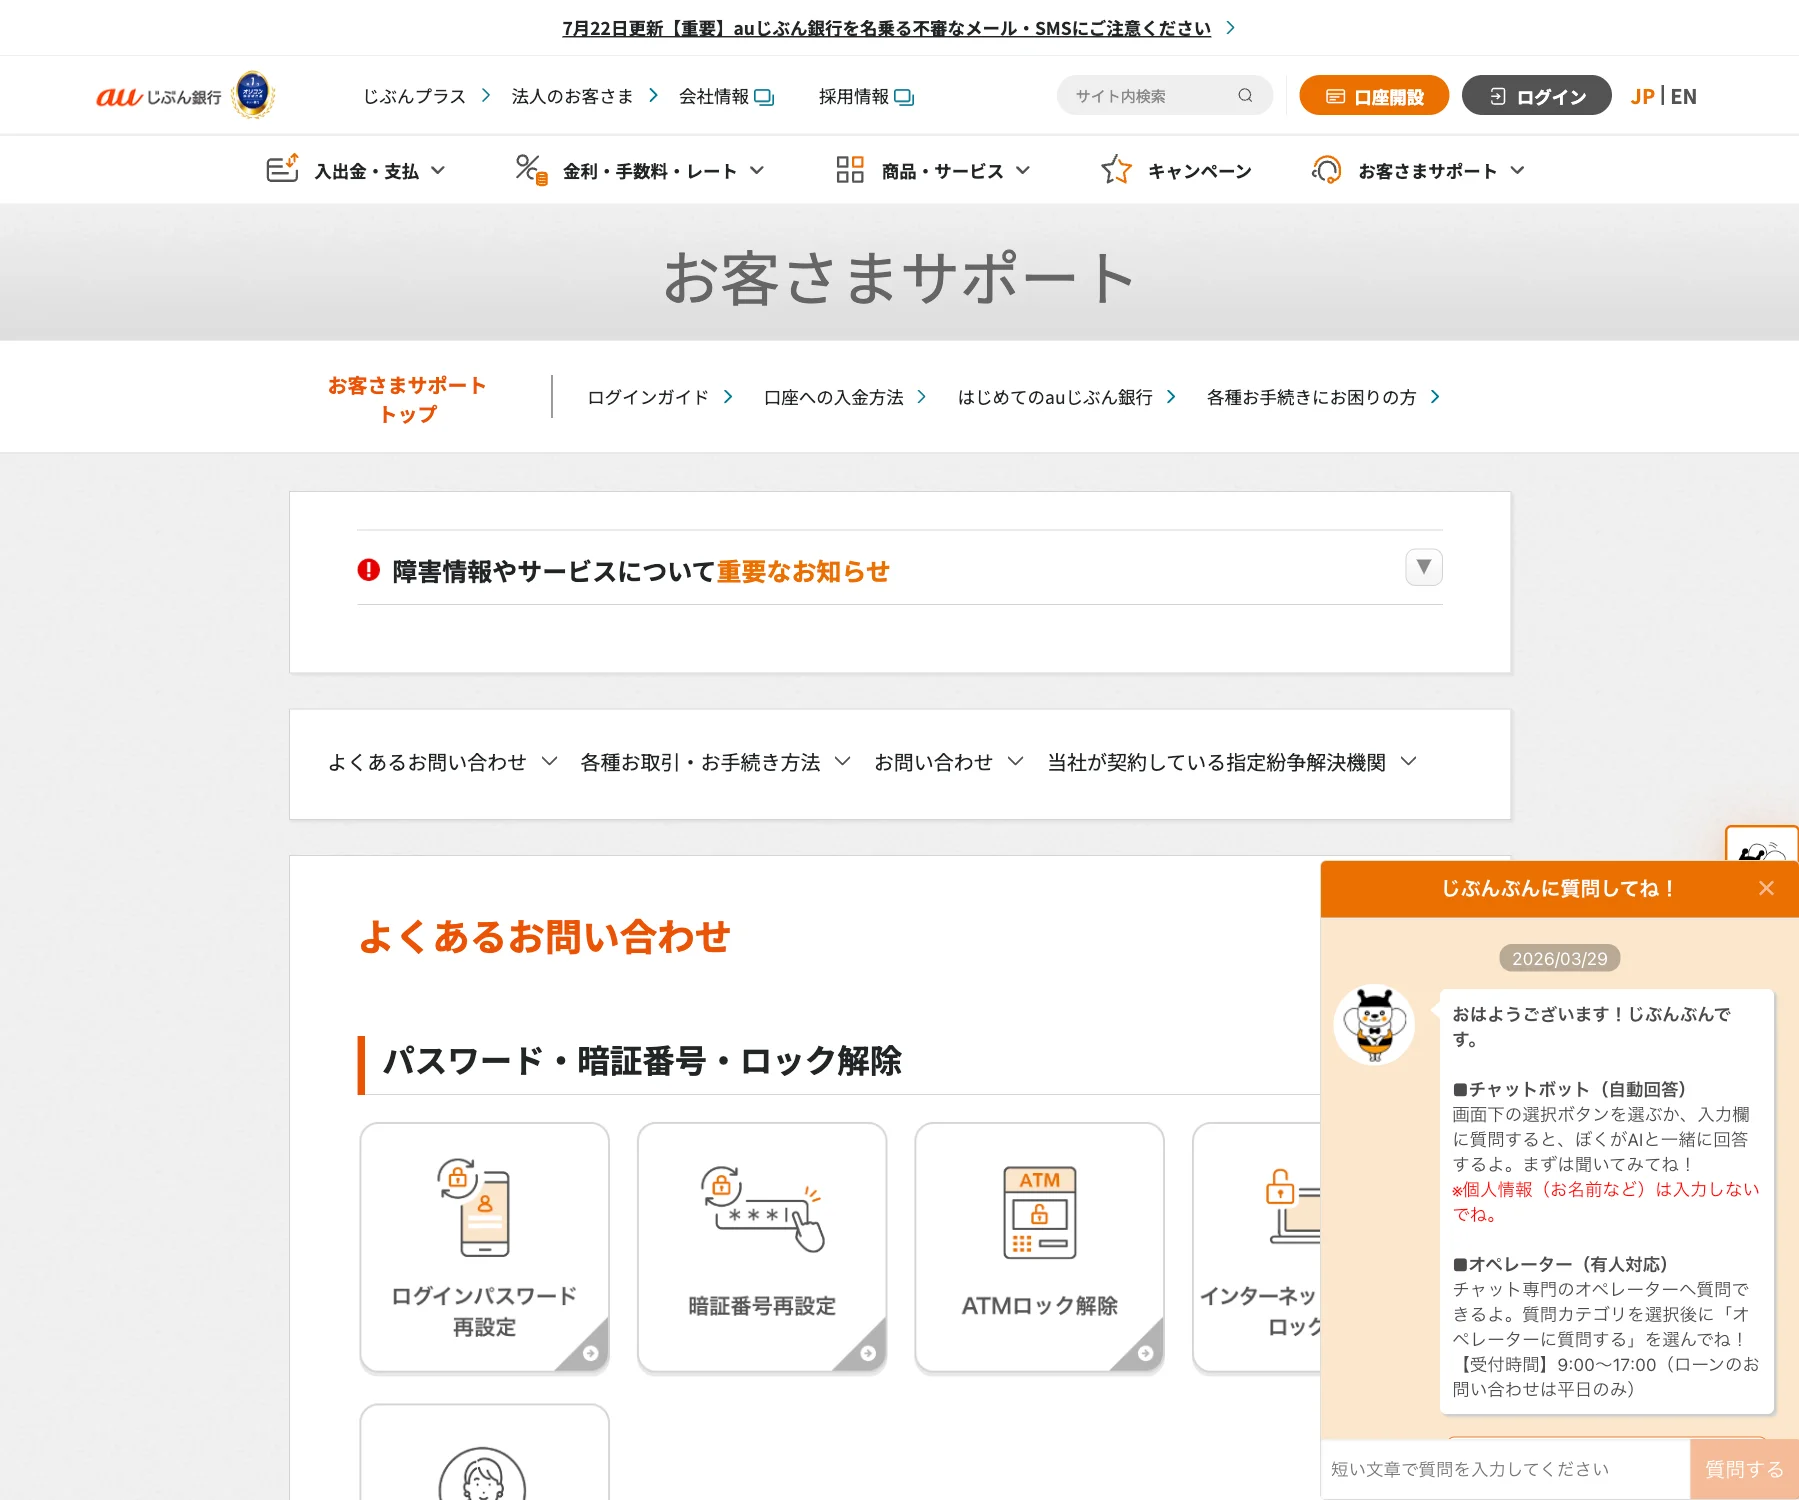Select お客さまサポートトップ in the sub navigation

coord(406,399)
